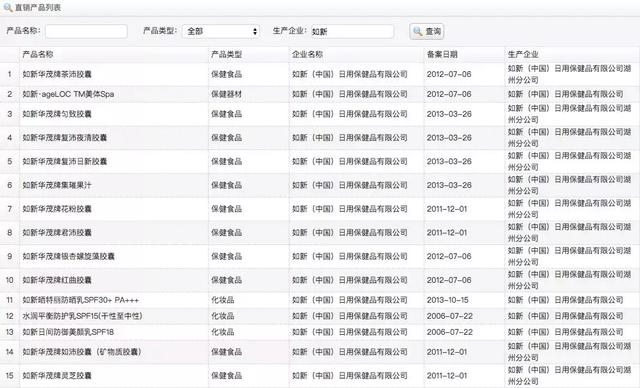The image size is (640, 388).
Task: Select product 如新华茂牌如沛胶囊（矿物质胶囊）
Action: [x=82, y=352]
